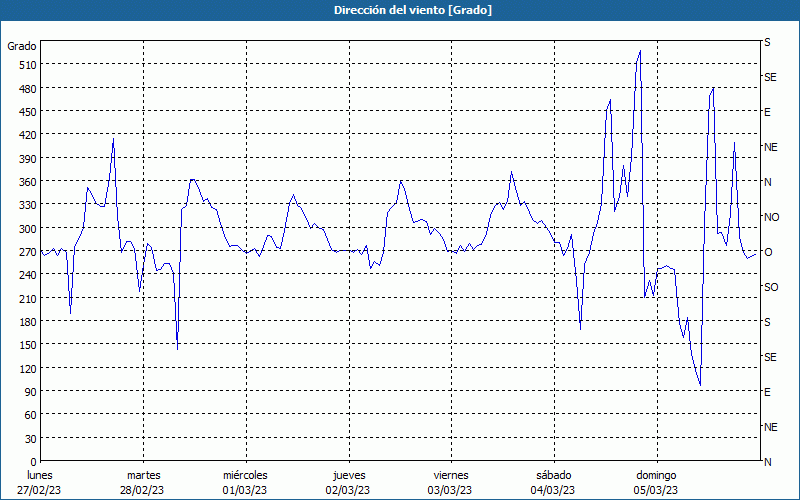Image resolution: width=800 pixels, height=500 pixels.
Task: Select the date 01/03/23
Action: [244, 490]
